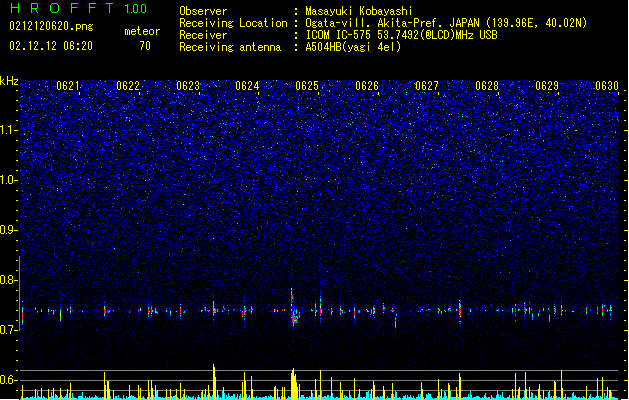Screen dimensions: 629x400
Task: Click the 0630 time marker
Action: pos(607,85)
